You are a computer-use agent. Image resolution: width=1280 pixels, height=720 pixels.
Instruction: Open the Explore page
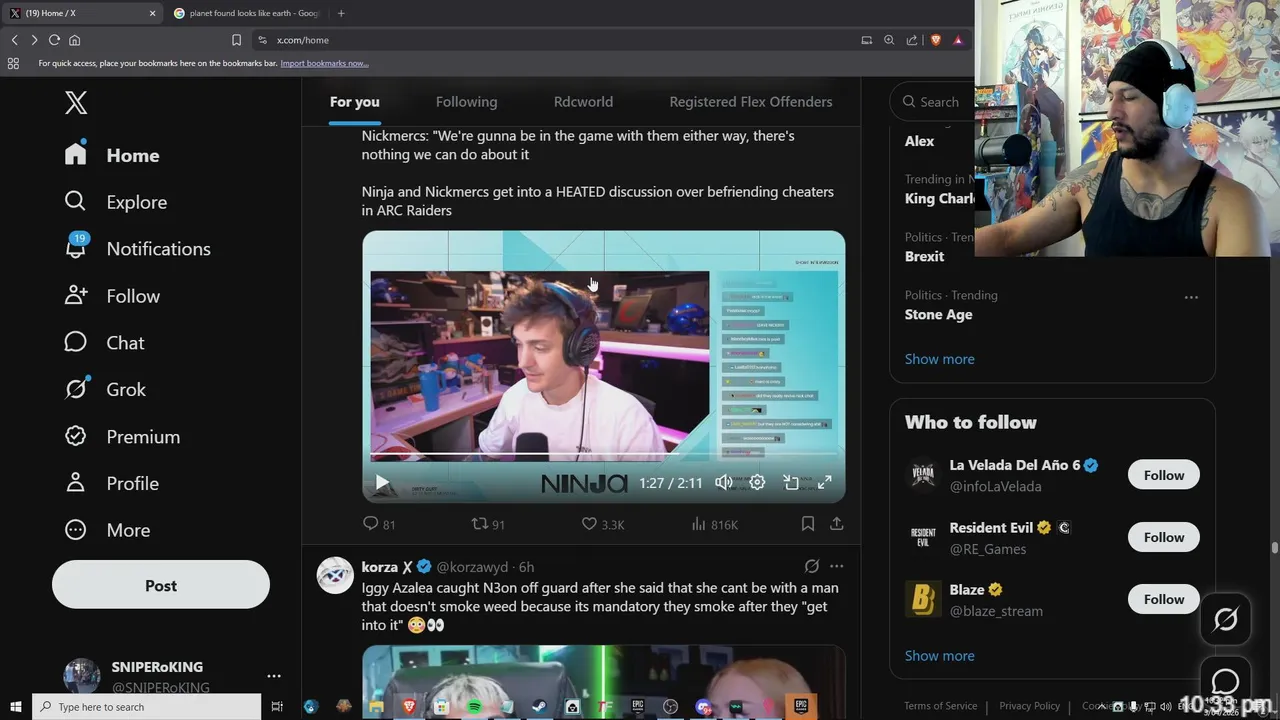tap(116, 202)
